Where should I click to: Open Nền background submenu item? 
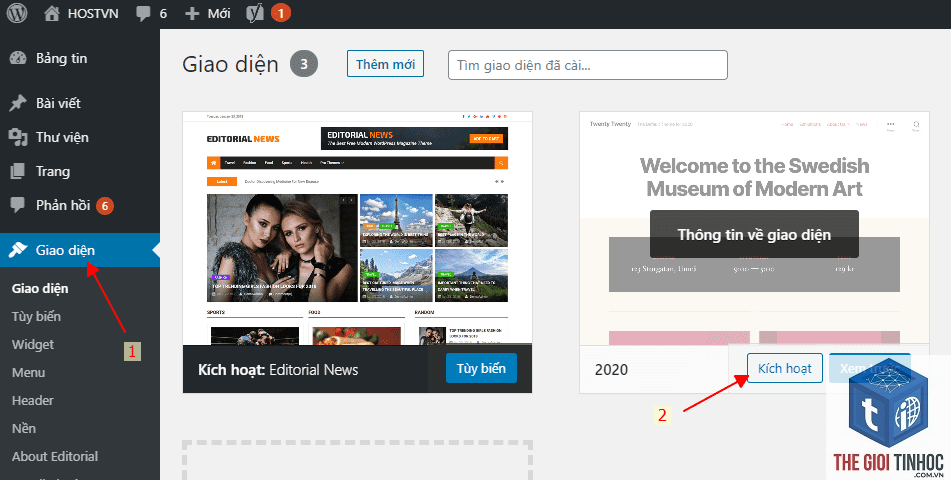(x=24, y=428)
